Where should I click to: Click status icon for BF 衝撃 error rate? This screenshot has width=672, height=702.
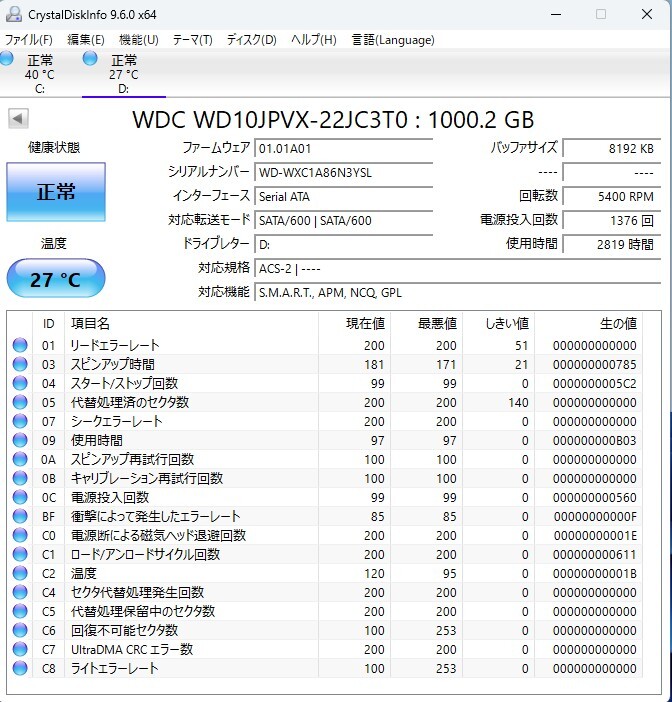pyautogui.click(x=20, y=516)
